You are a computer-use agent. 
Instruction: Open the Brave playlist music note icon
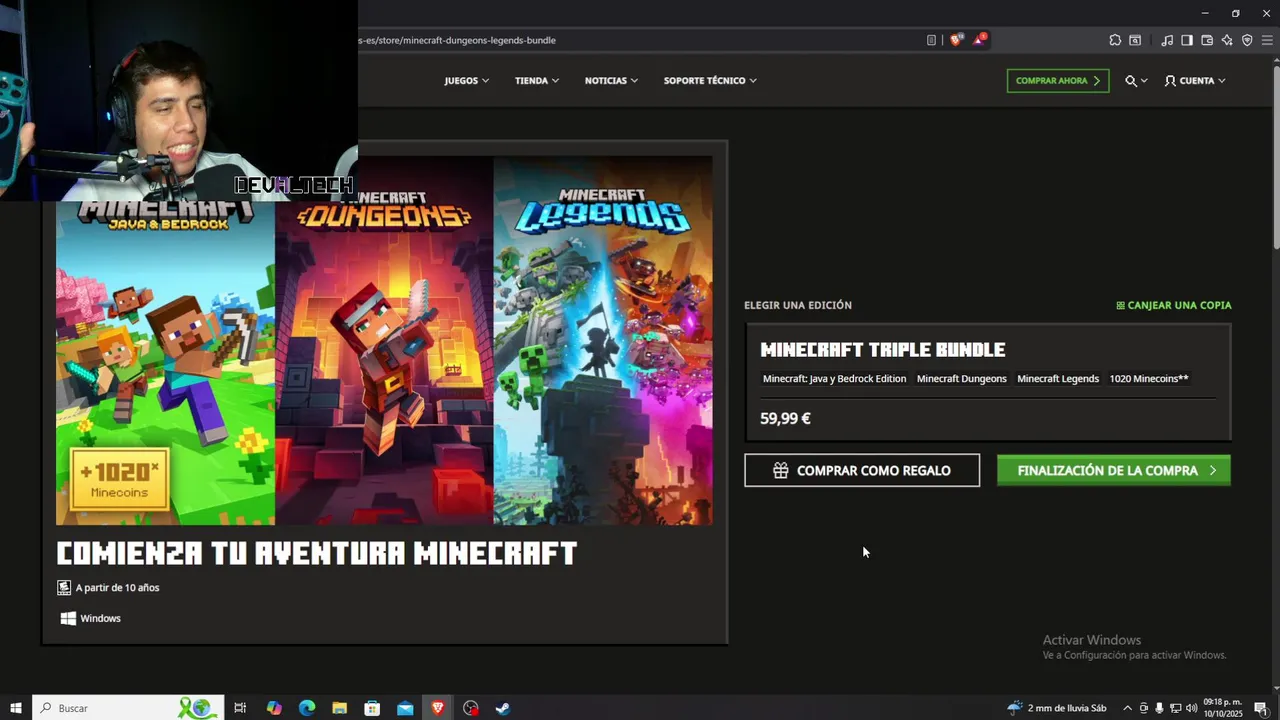1167,40
